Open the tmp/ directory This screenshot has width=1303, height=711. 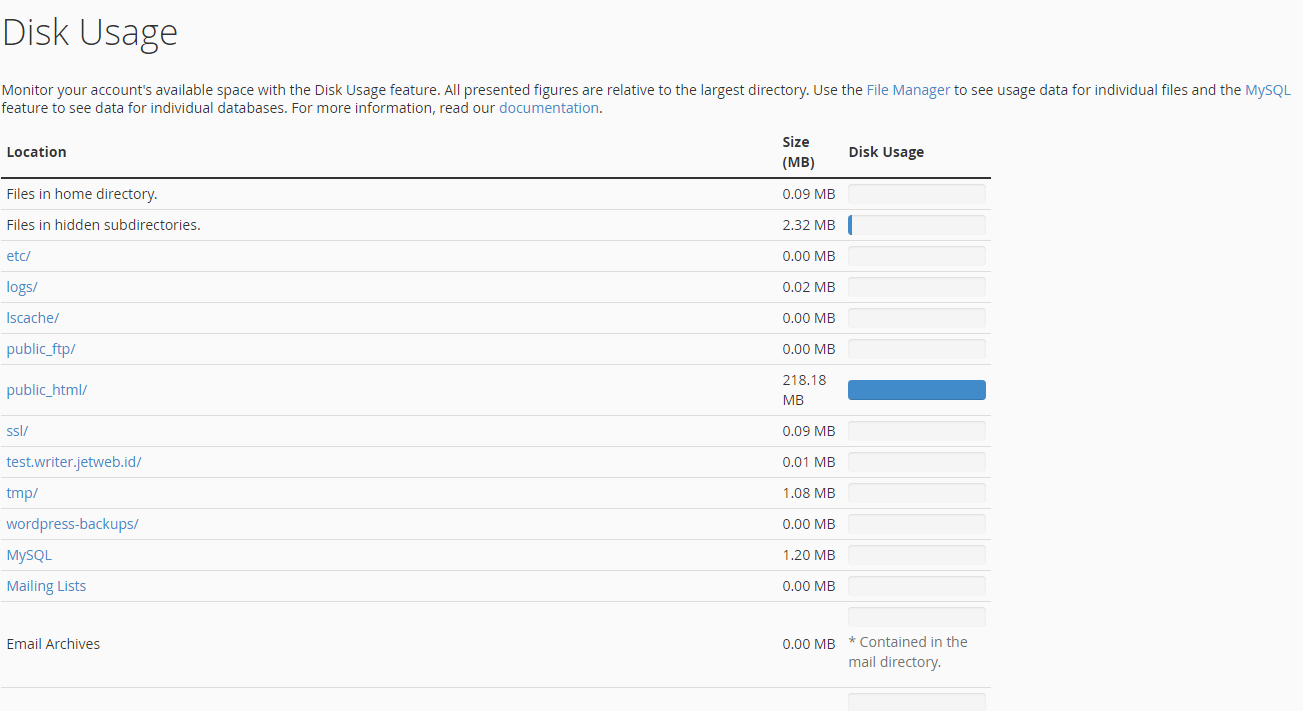[x=21, y=492]
